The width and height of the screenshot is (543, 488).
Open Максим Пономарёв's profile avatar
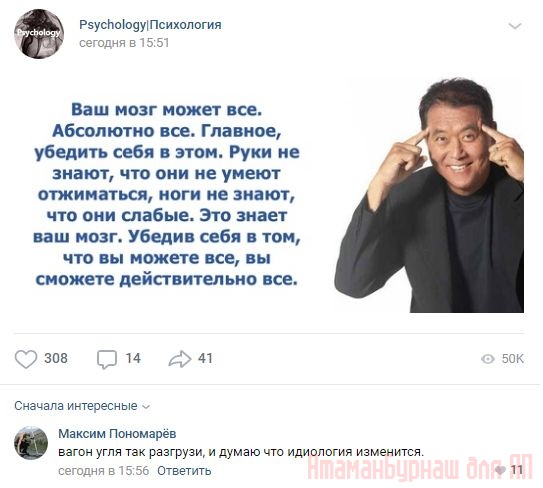click(x=31, y=443)
